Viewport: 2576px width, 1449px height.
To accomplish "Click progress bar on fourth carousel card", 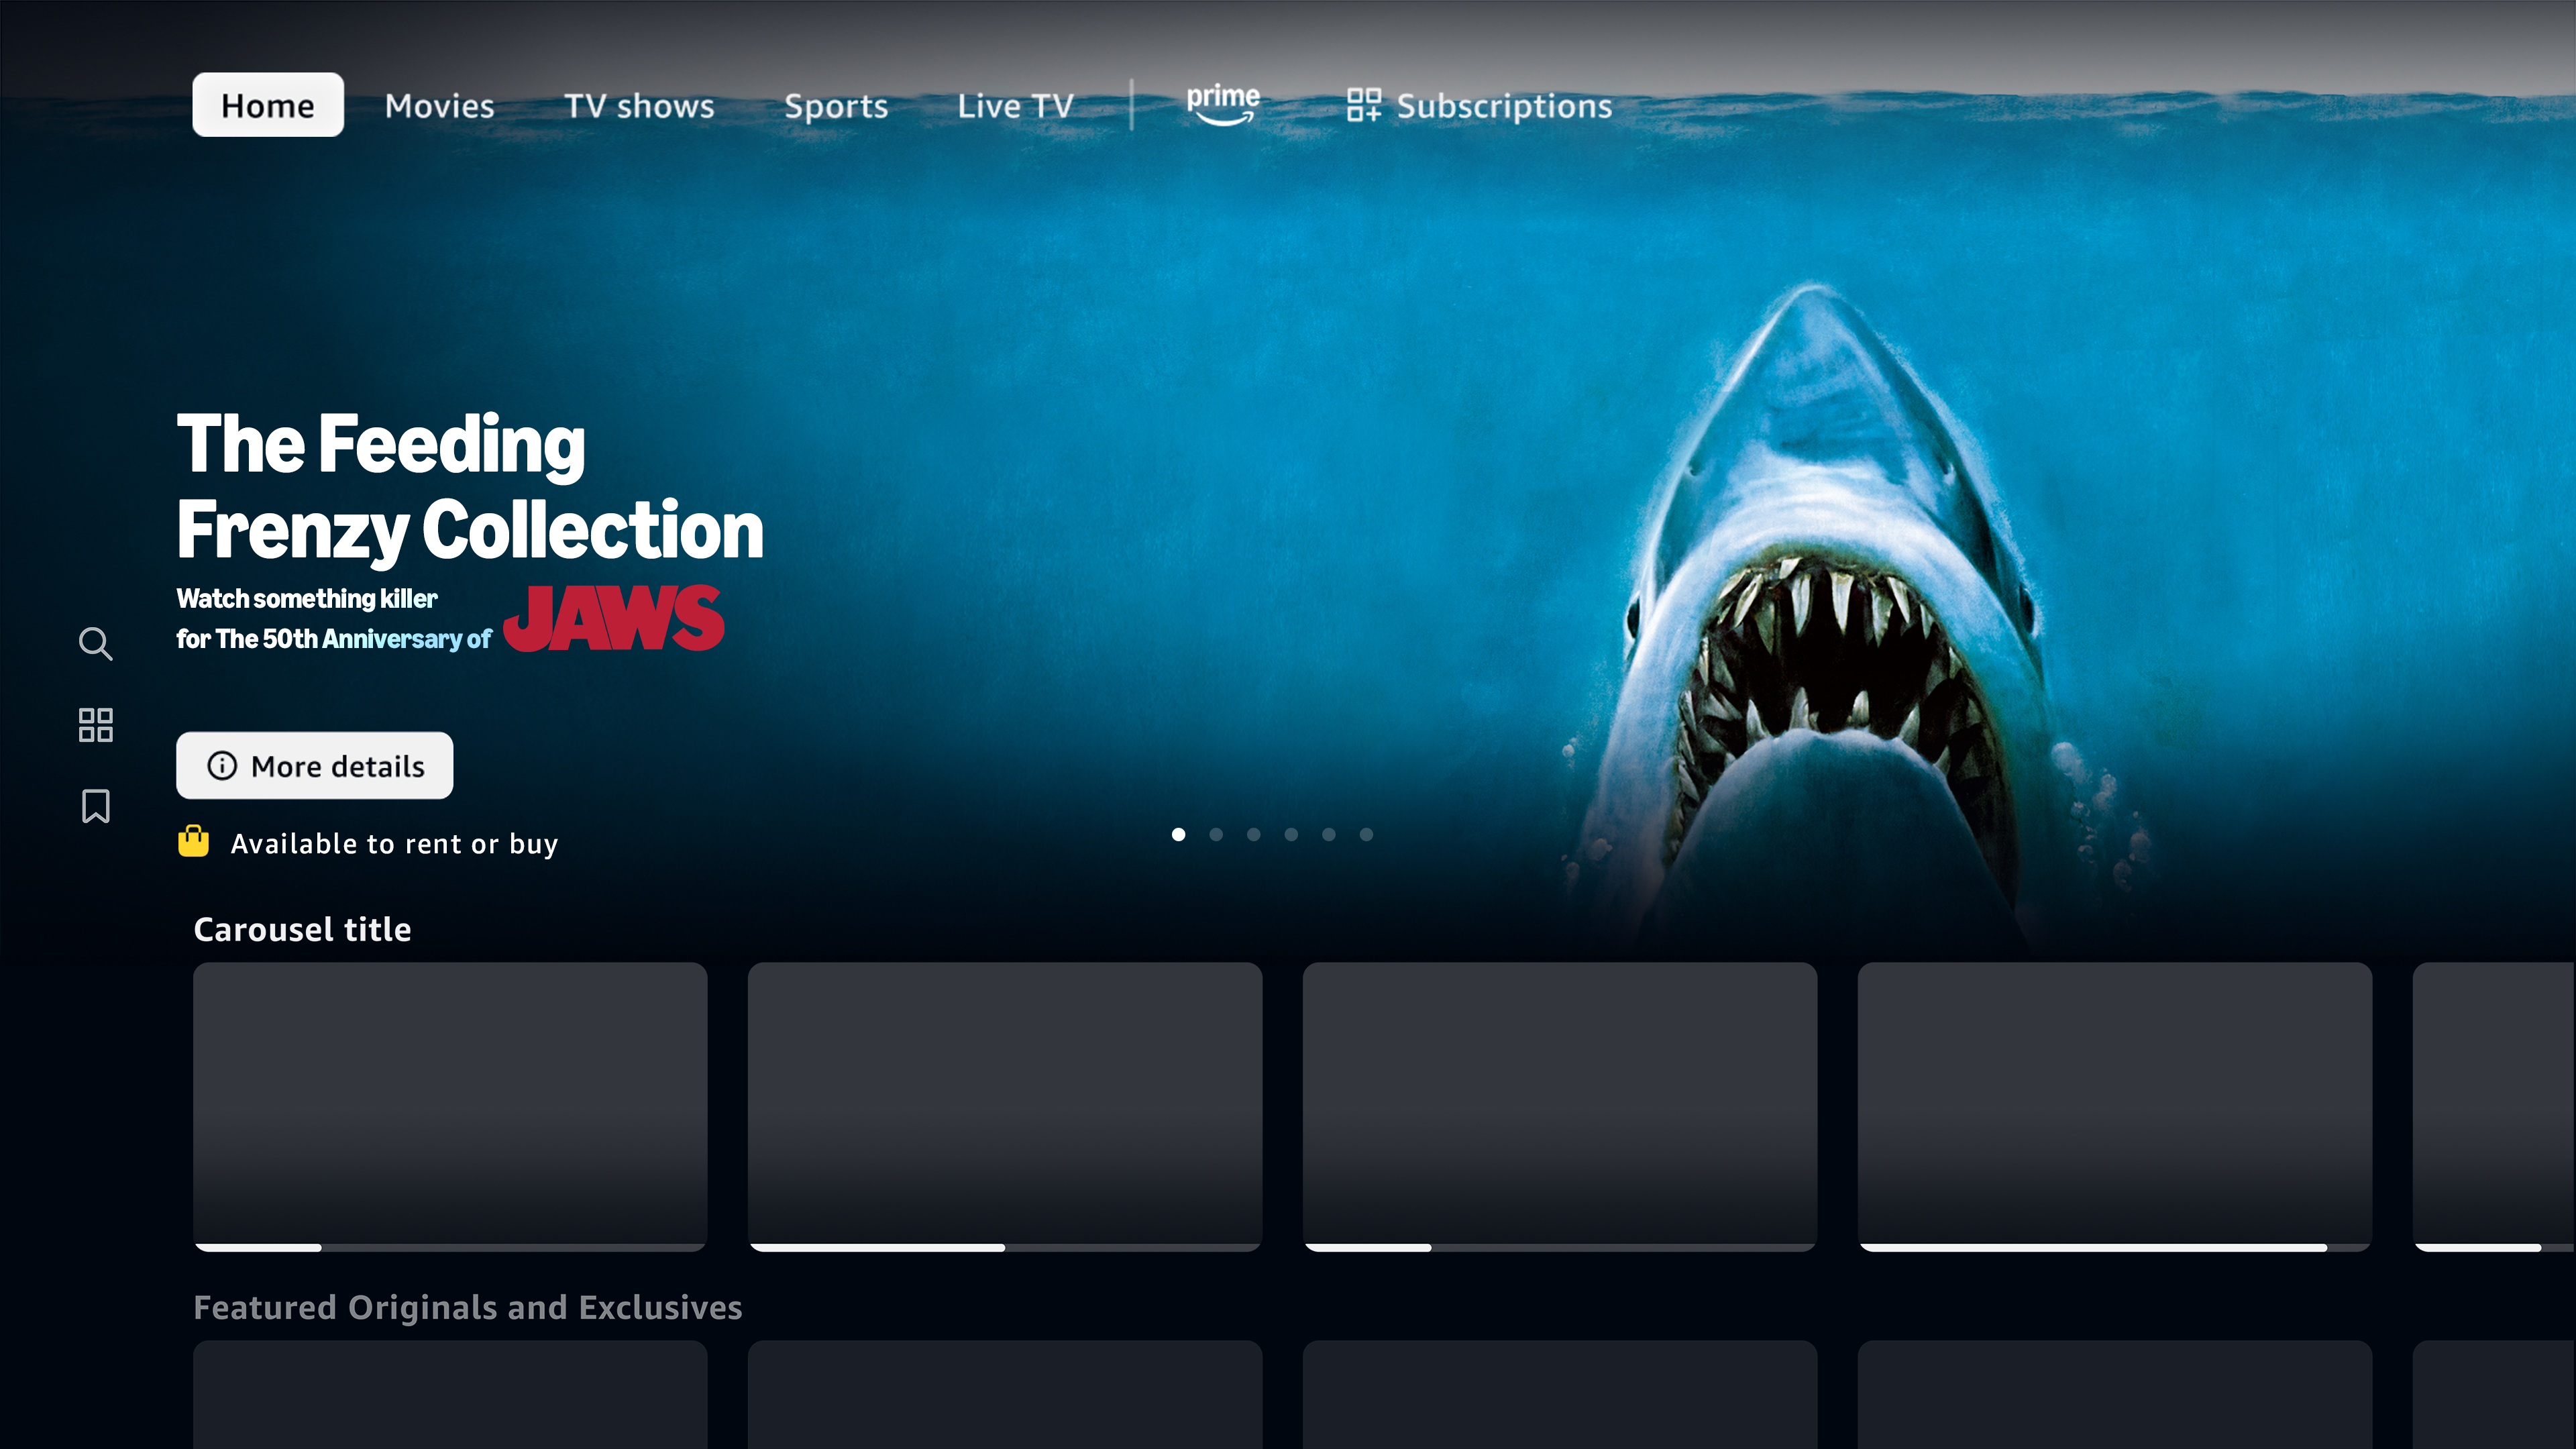I will (x=2114, y=1247).
